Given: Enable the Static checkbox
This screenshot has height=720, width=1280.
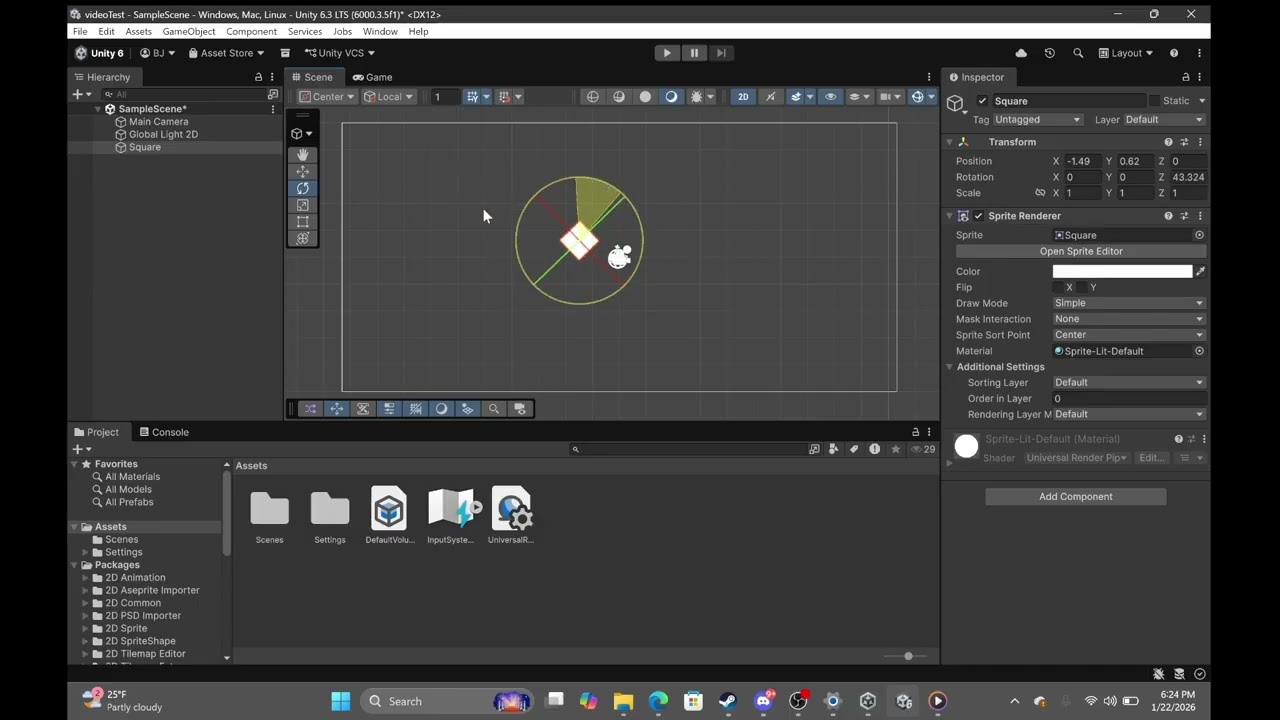Looking at the screenshot, I should pyautogui.click(x=1154, y=101).
